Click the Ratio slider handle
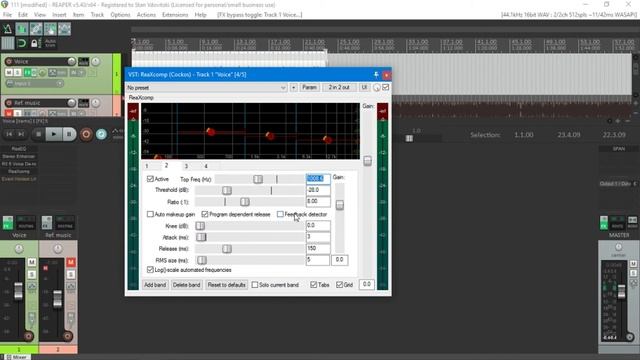640x360 pixels. [244, 202]
